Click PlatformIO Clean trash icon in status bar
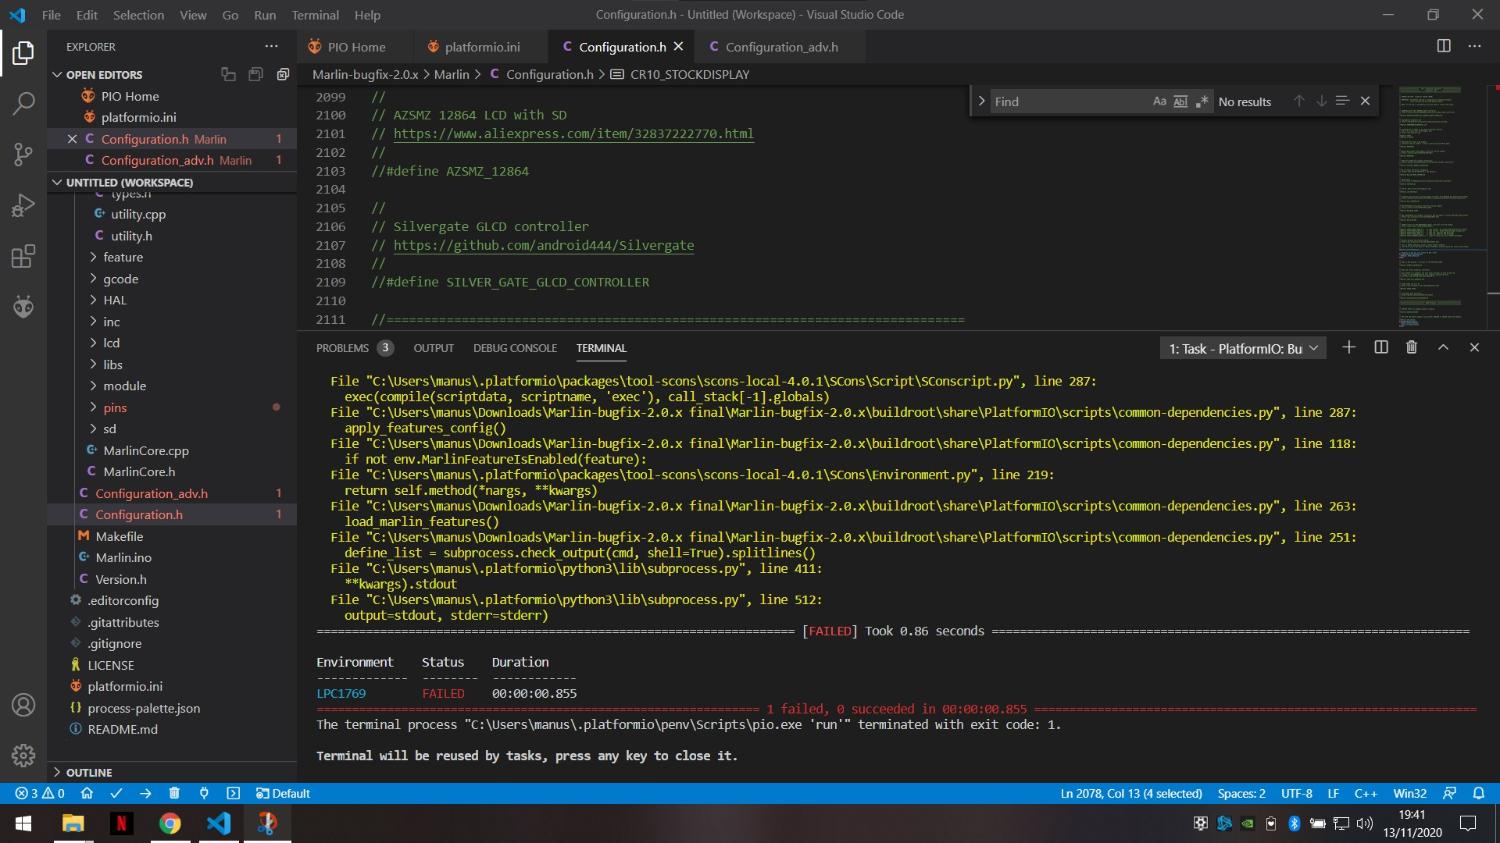The width and height of the screenshot is (1500, 843). click(x=174, y=793)
